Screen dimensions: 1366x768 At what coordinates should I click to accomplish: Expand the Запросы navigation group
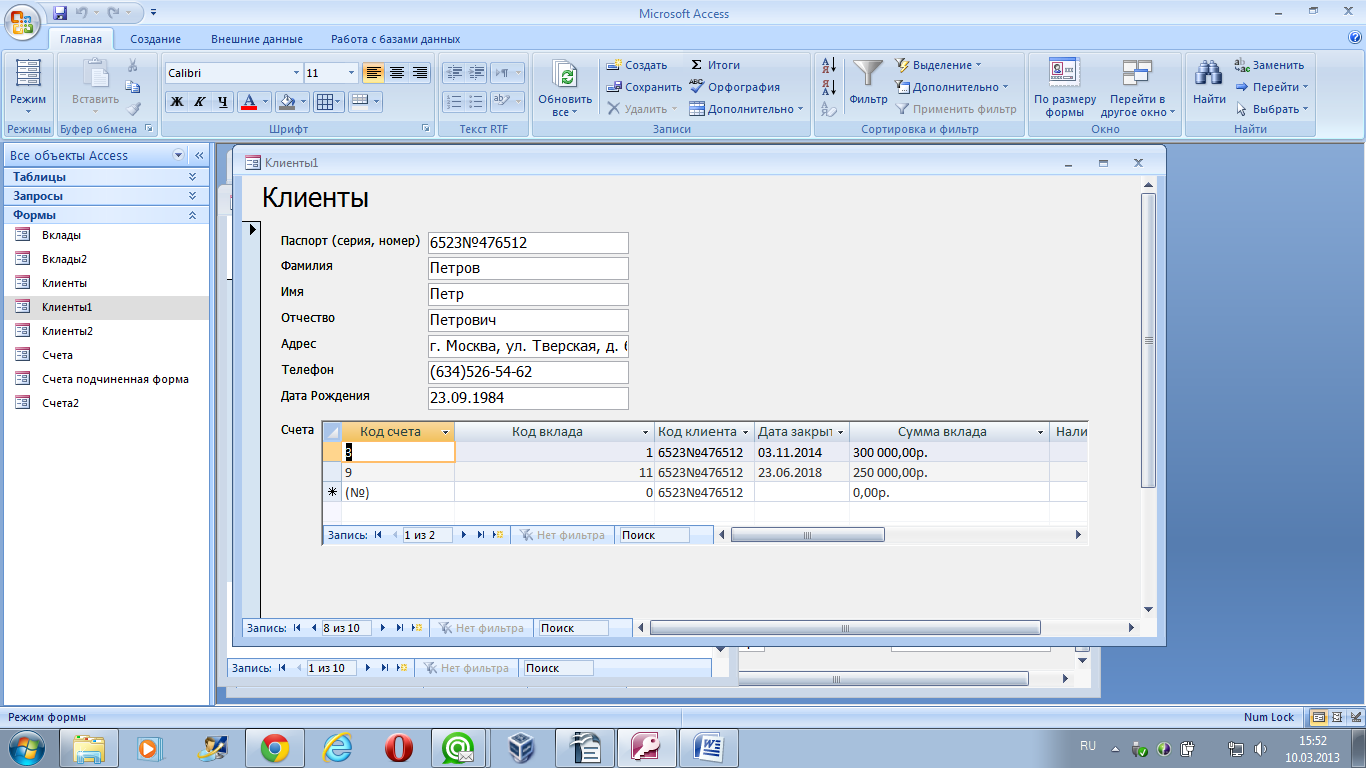(192, 195)
